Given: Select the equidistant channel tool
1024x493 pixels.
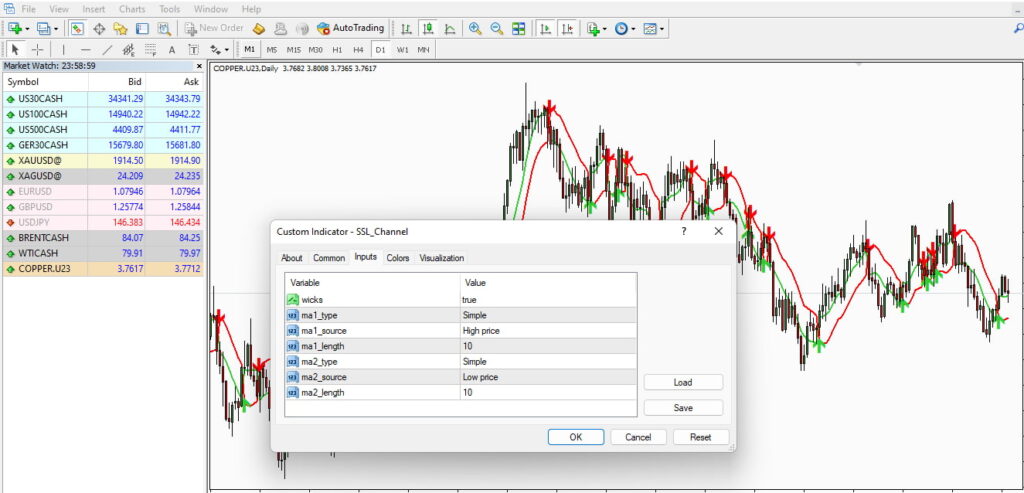Looking at the screenshot, I should tap(129, 50).
